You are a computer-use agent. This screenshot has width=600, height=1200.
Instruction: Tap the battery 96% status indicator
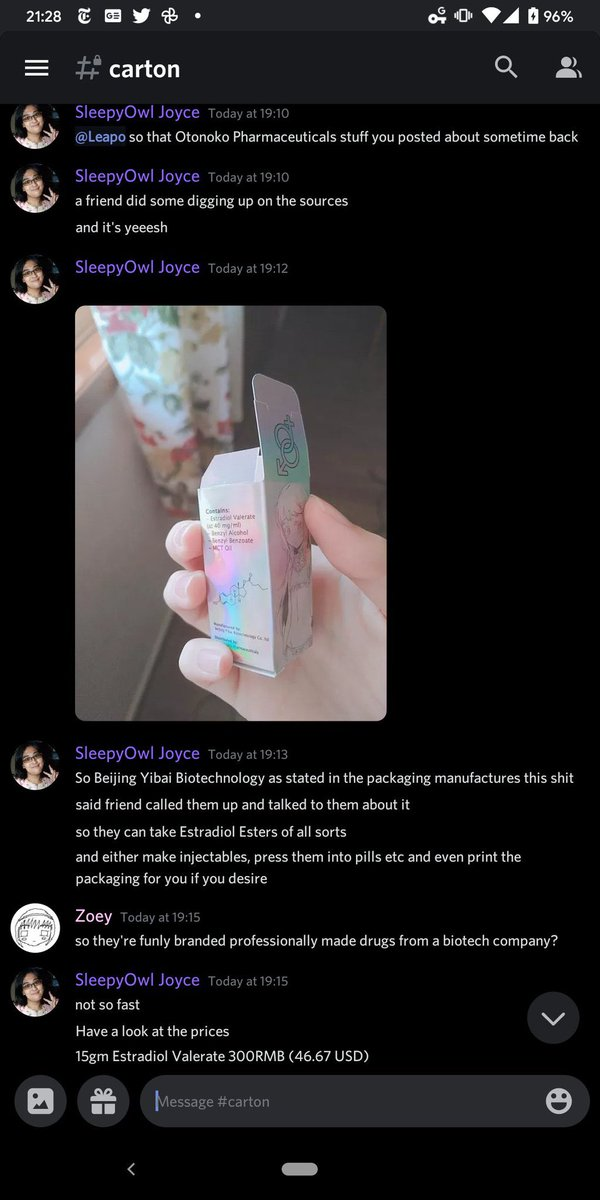(550, 16)
